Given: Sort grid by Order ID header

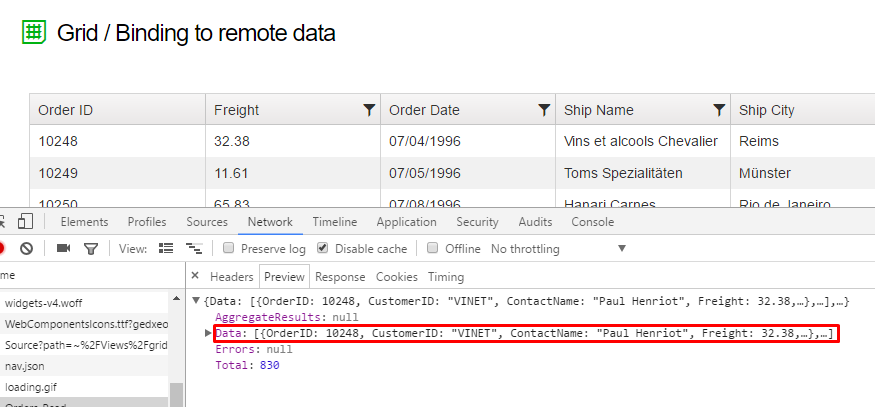Looking at the screenshot, I should pos(66,110).
